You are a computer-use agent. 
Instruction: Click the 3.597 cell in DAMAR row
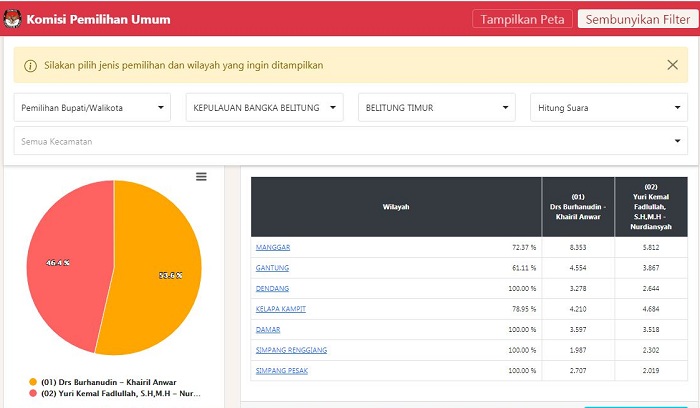click(x=578, y=329)
